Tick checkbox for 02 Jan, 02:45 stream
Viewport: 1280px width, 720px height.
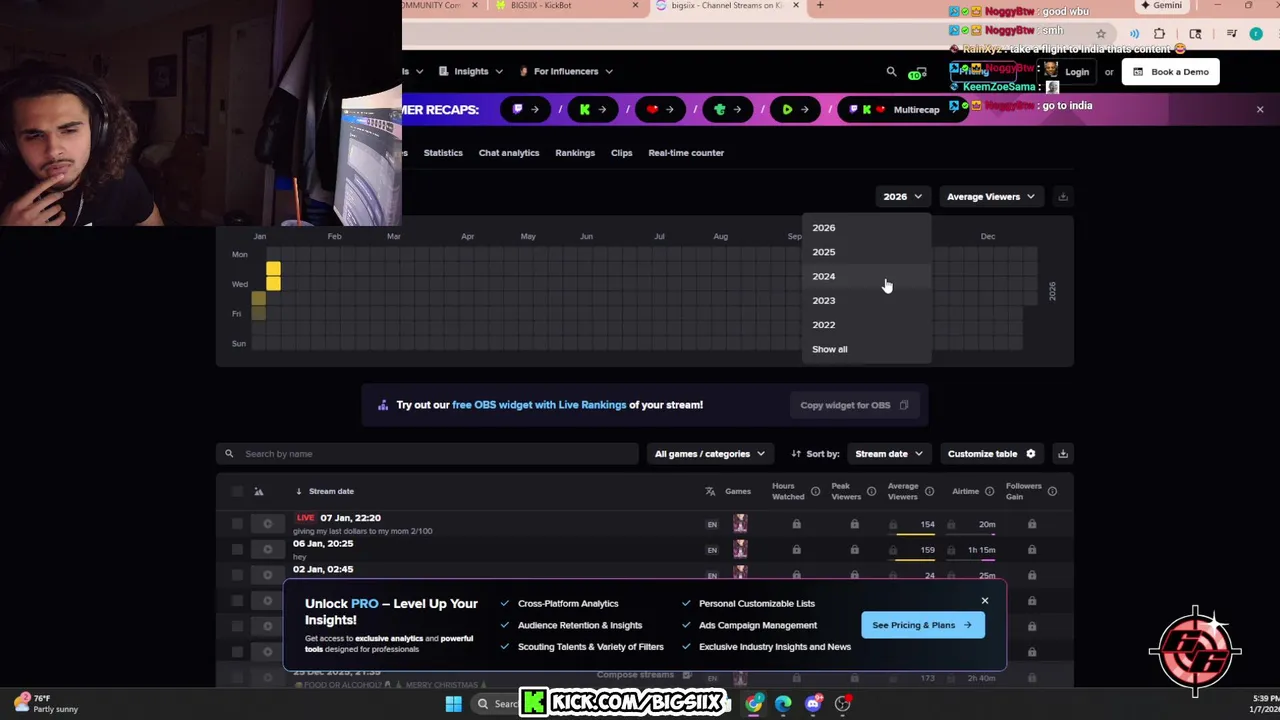tap(237, 575)
